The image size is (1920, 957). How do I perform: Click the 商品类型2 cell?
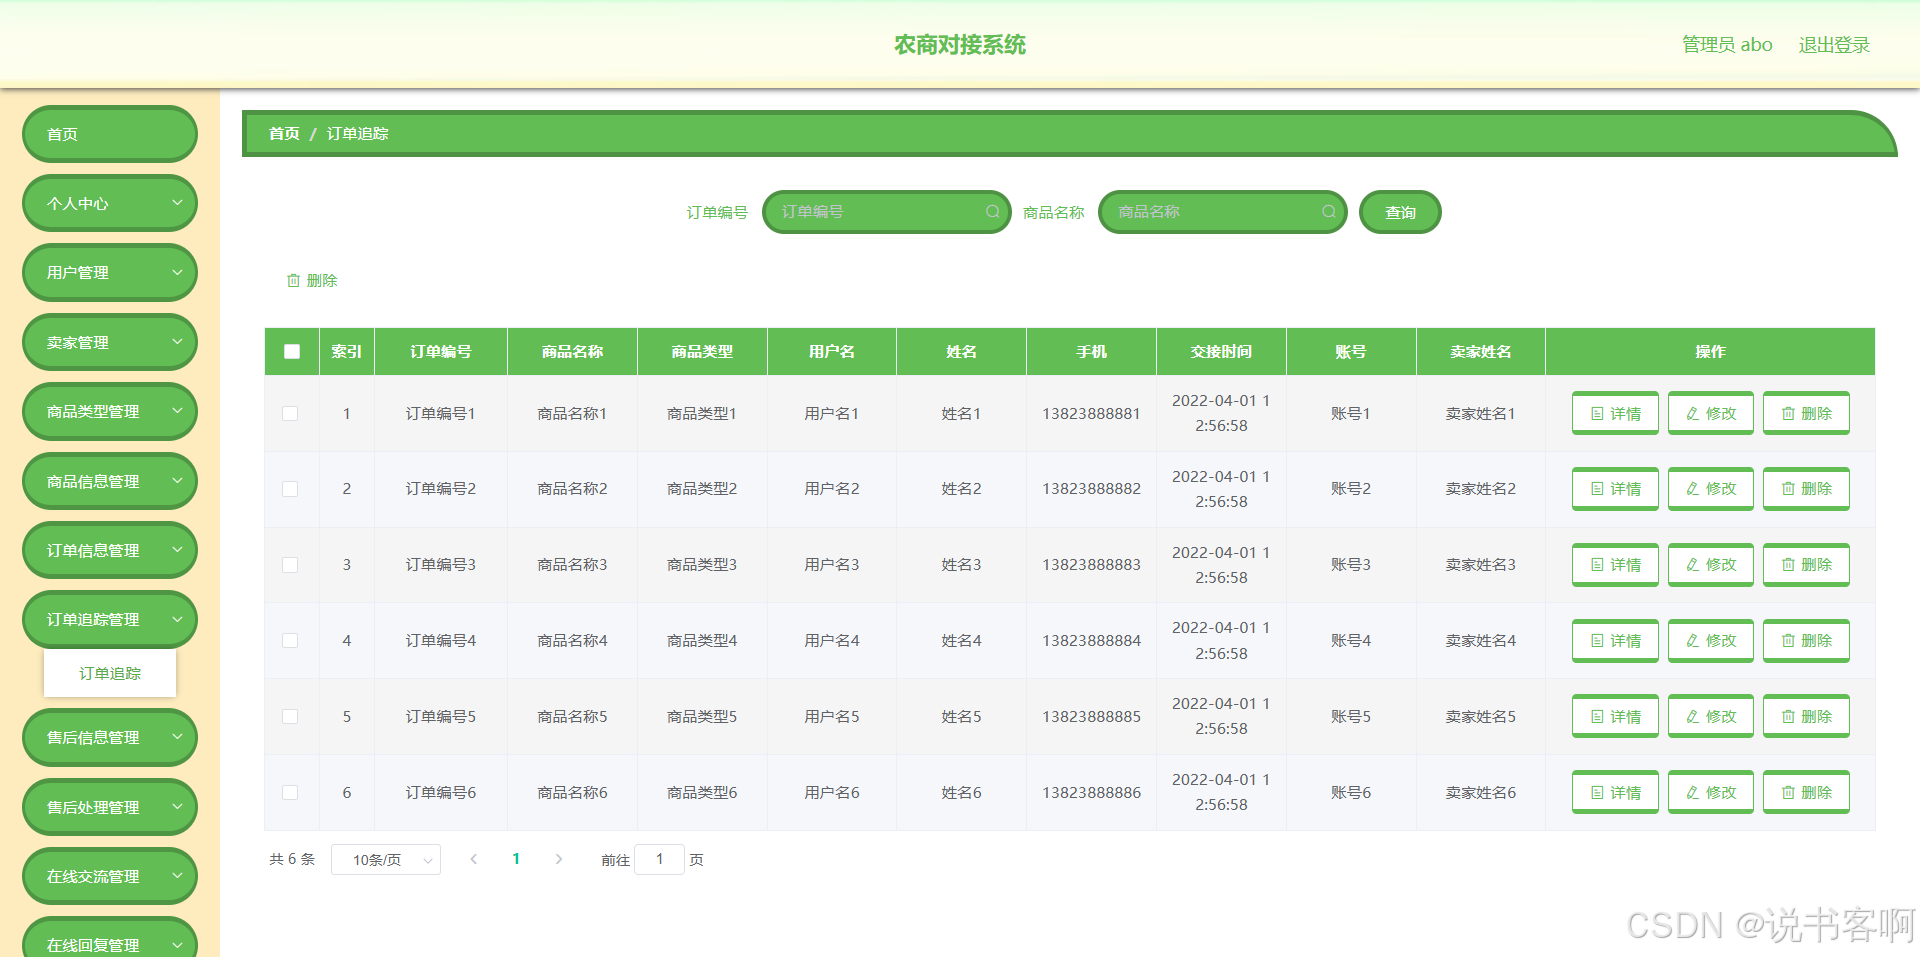click(702, 489)
